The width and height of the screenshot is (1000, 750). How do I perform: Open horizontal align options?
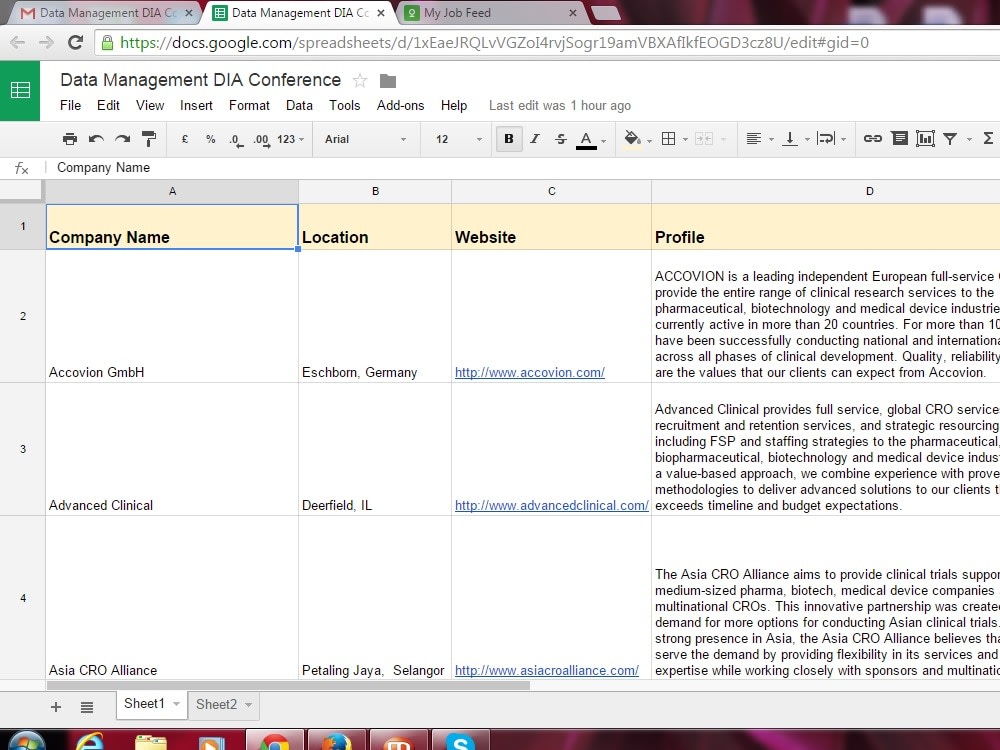760,139
